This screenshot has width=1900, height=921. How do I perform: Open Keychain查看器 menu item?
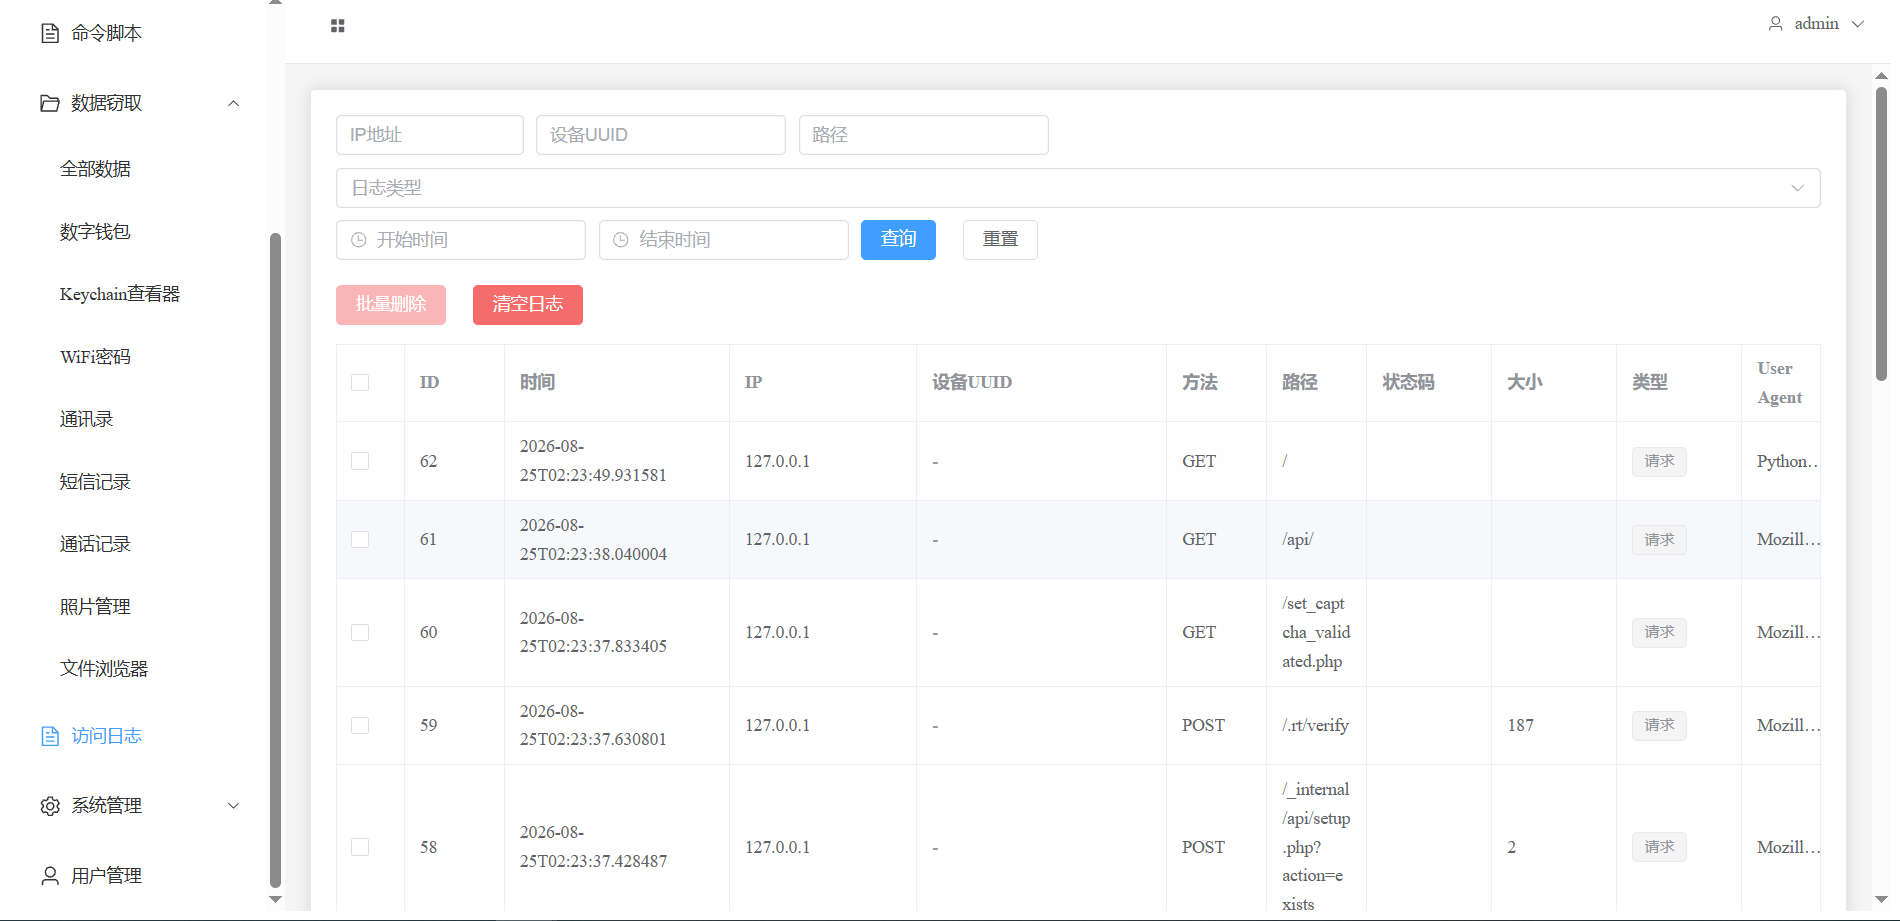(x=120, y=295)
